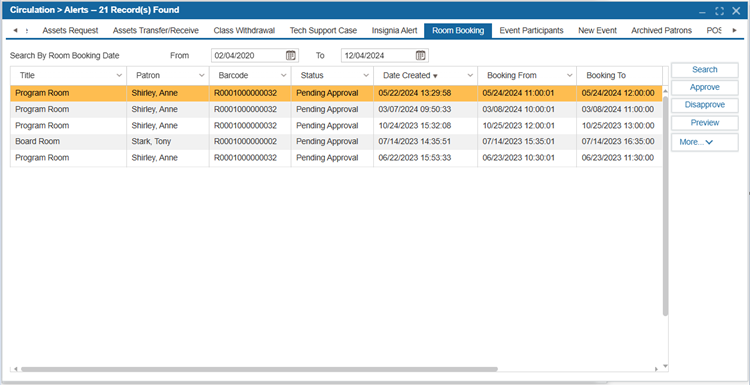Open the To date calendar picker

click(x=420, y=55)
